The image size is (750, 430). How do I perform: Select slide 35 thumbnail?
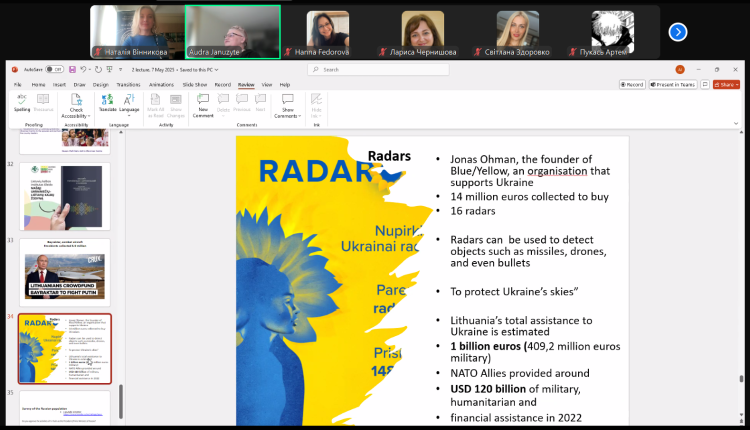point(65,408)
